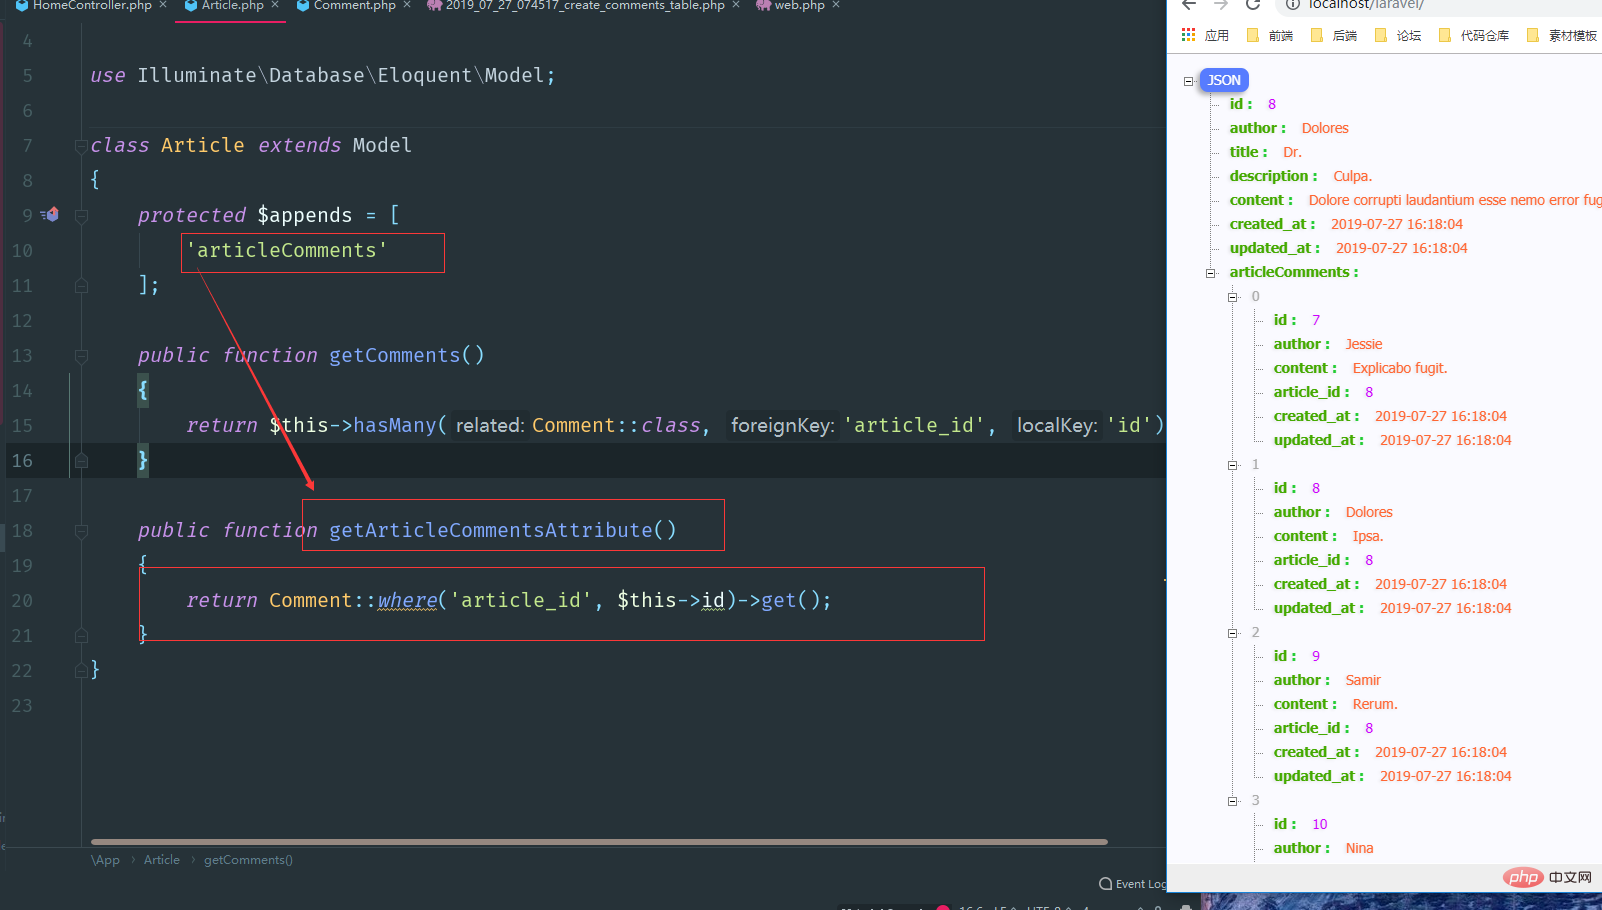Close the create_comments_table.php migration tab
The height and width of the screenshot is (910, 1602).
736,5
